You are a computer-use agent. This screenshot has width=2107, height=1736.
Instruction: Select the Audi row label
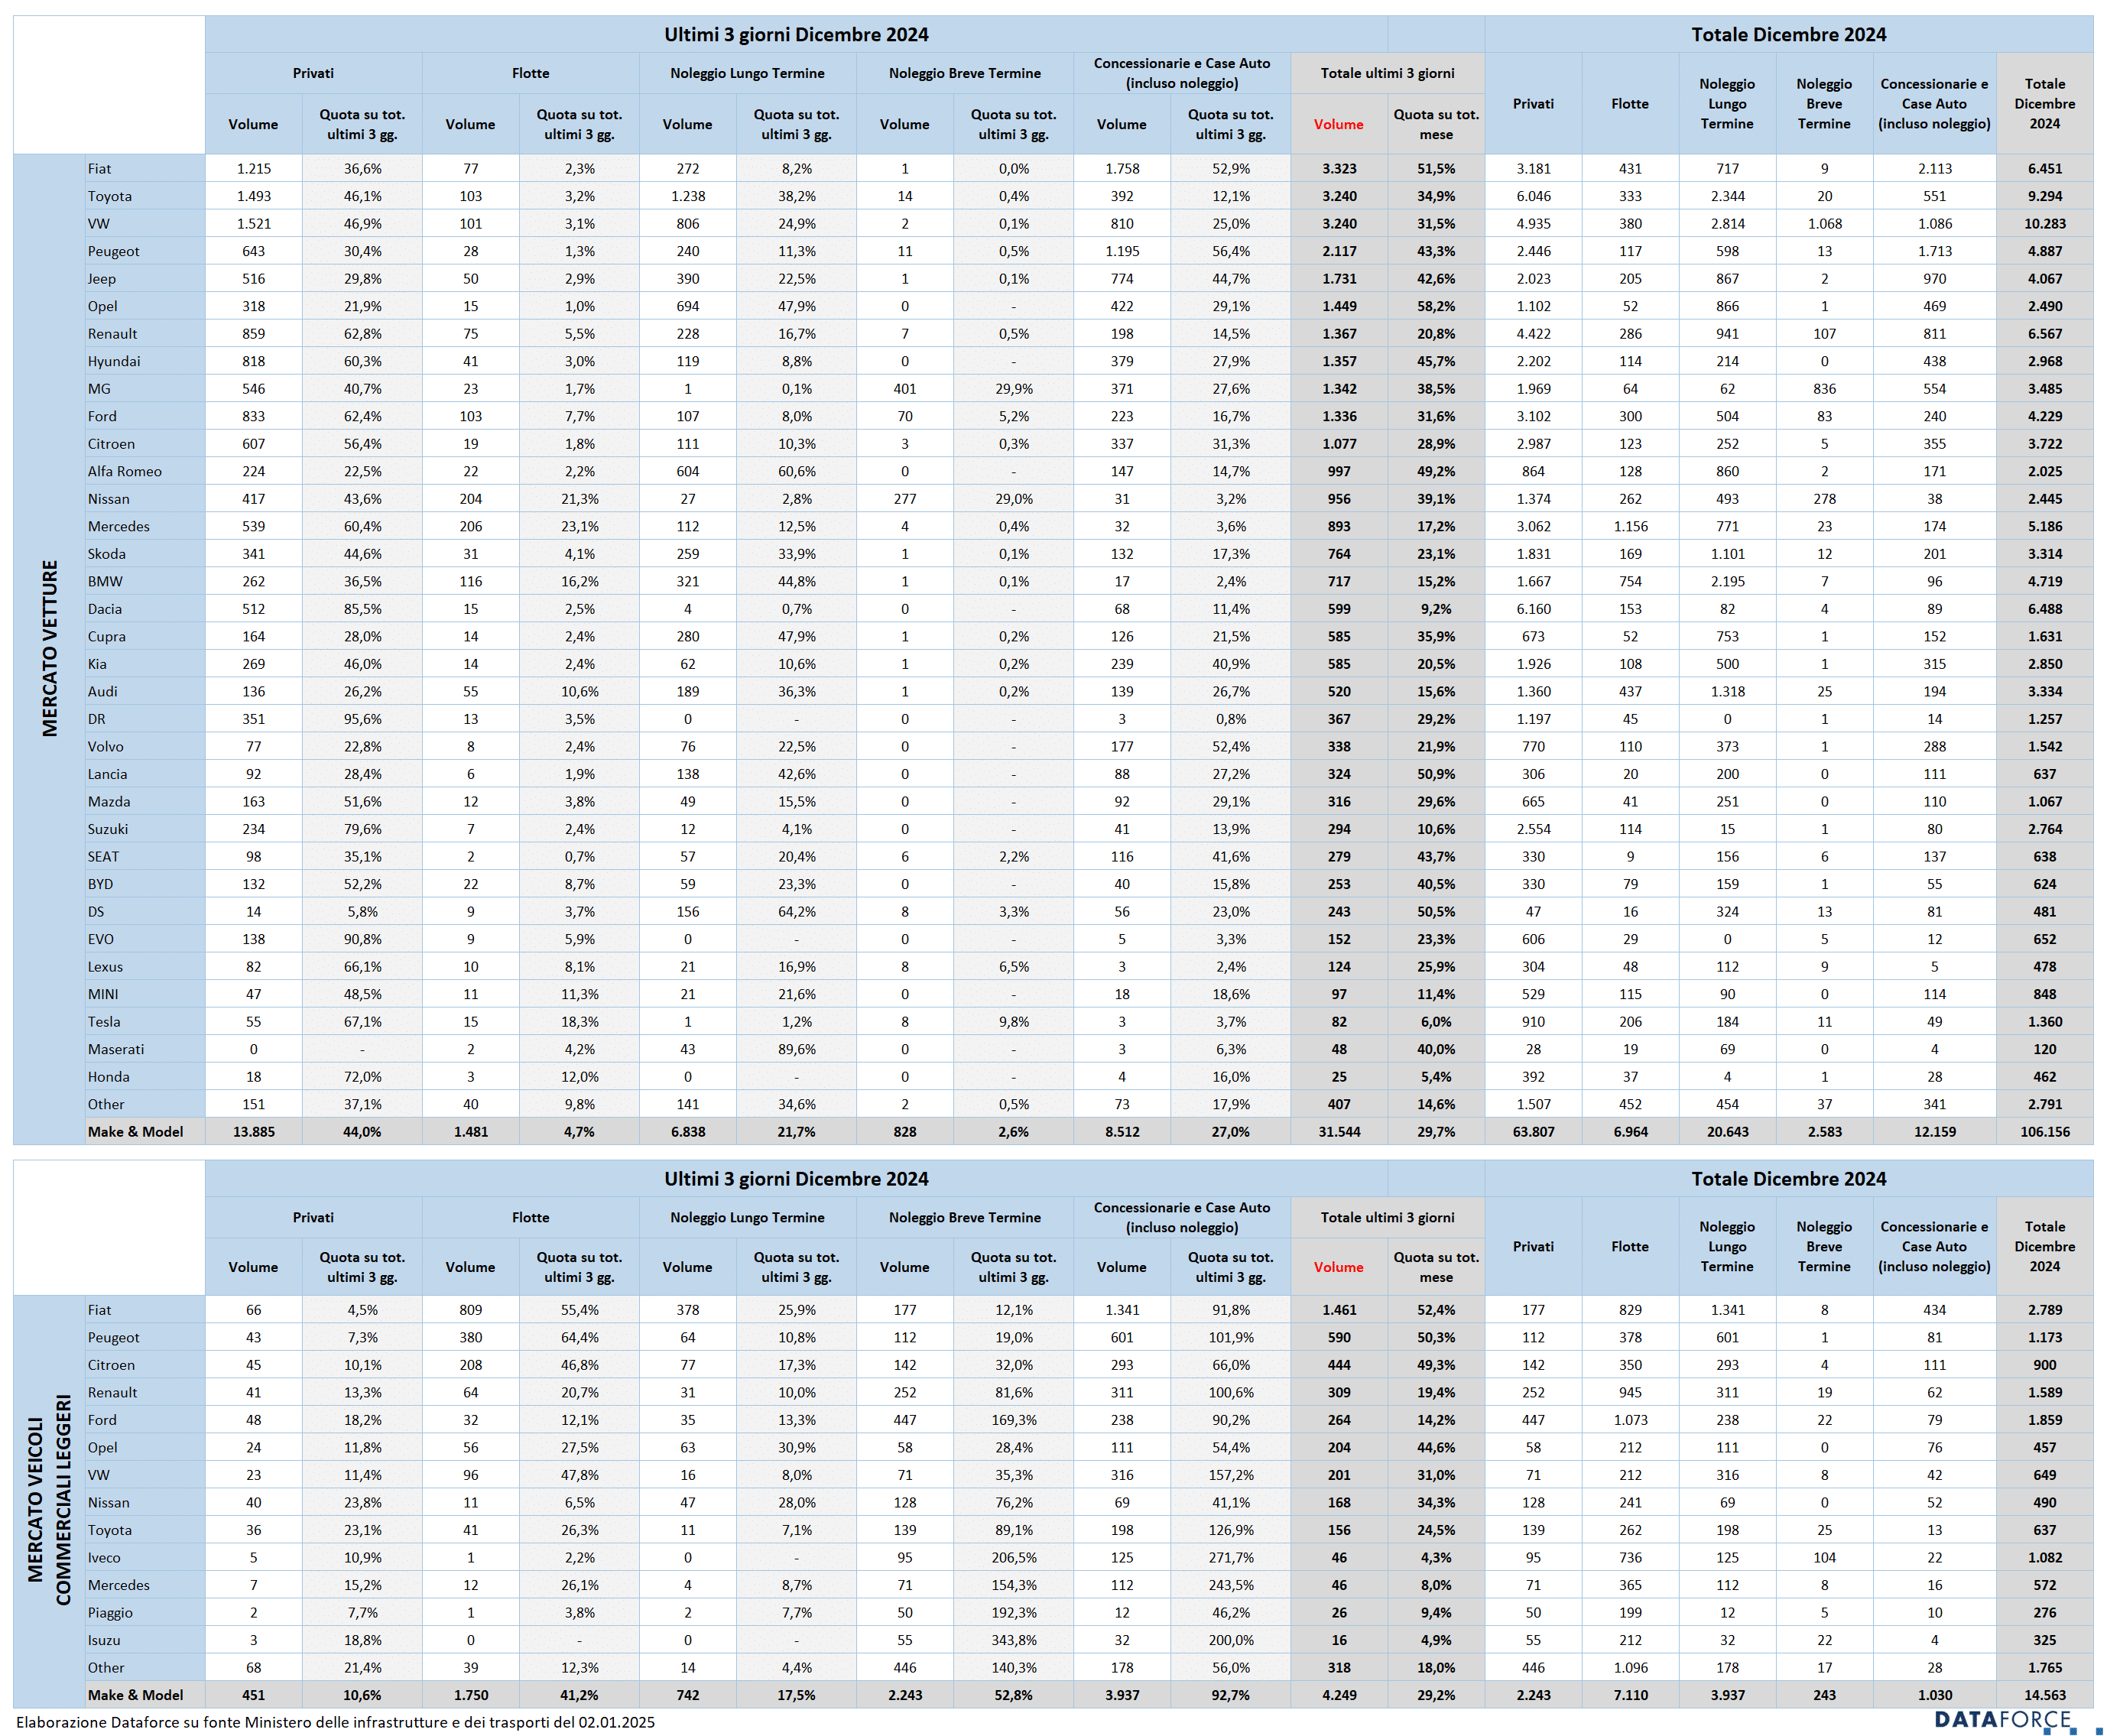coord(103,691)
